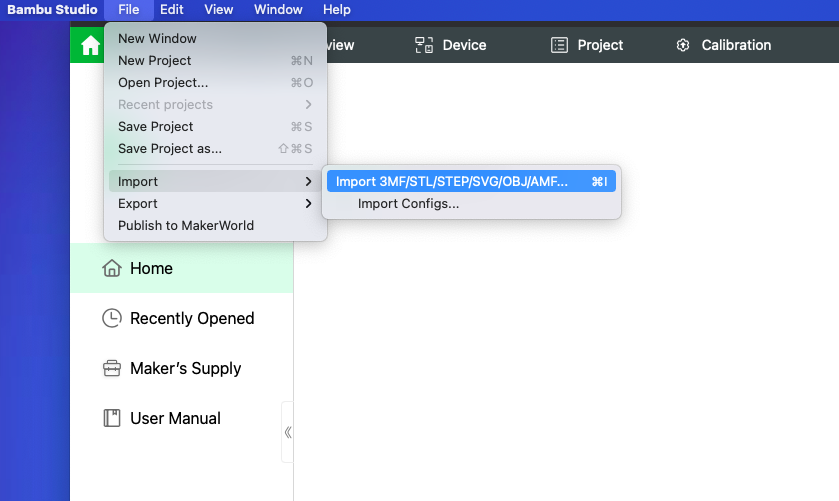Screen dimensions: 839x501
Task: Click the Calibration gear icon
Action: (683, 45)
